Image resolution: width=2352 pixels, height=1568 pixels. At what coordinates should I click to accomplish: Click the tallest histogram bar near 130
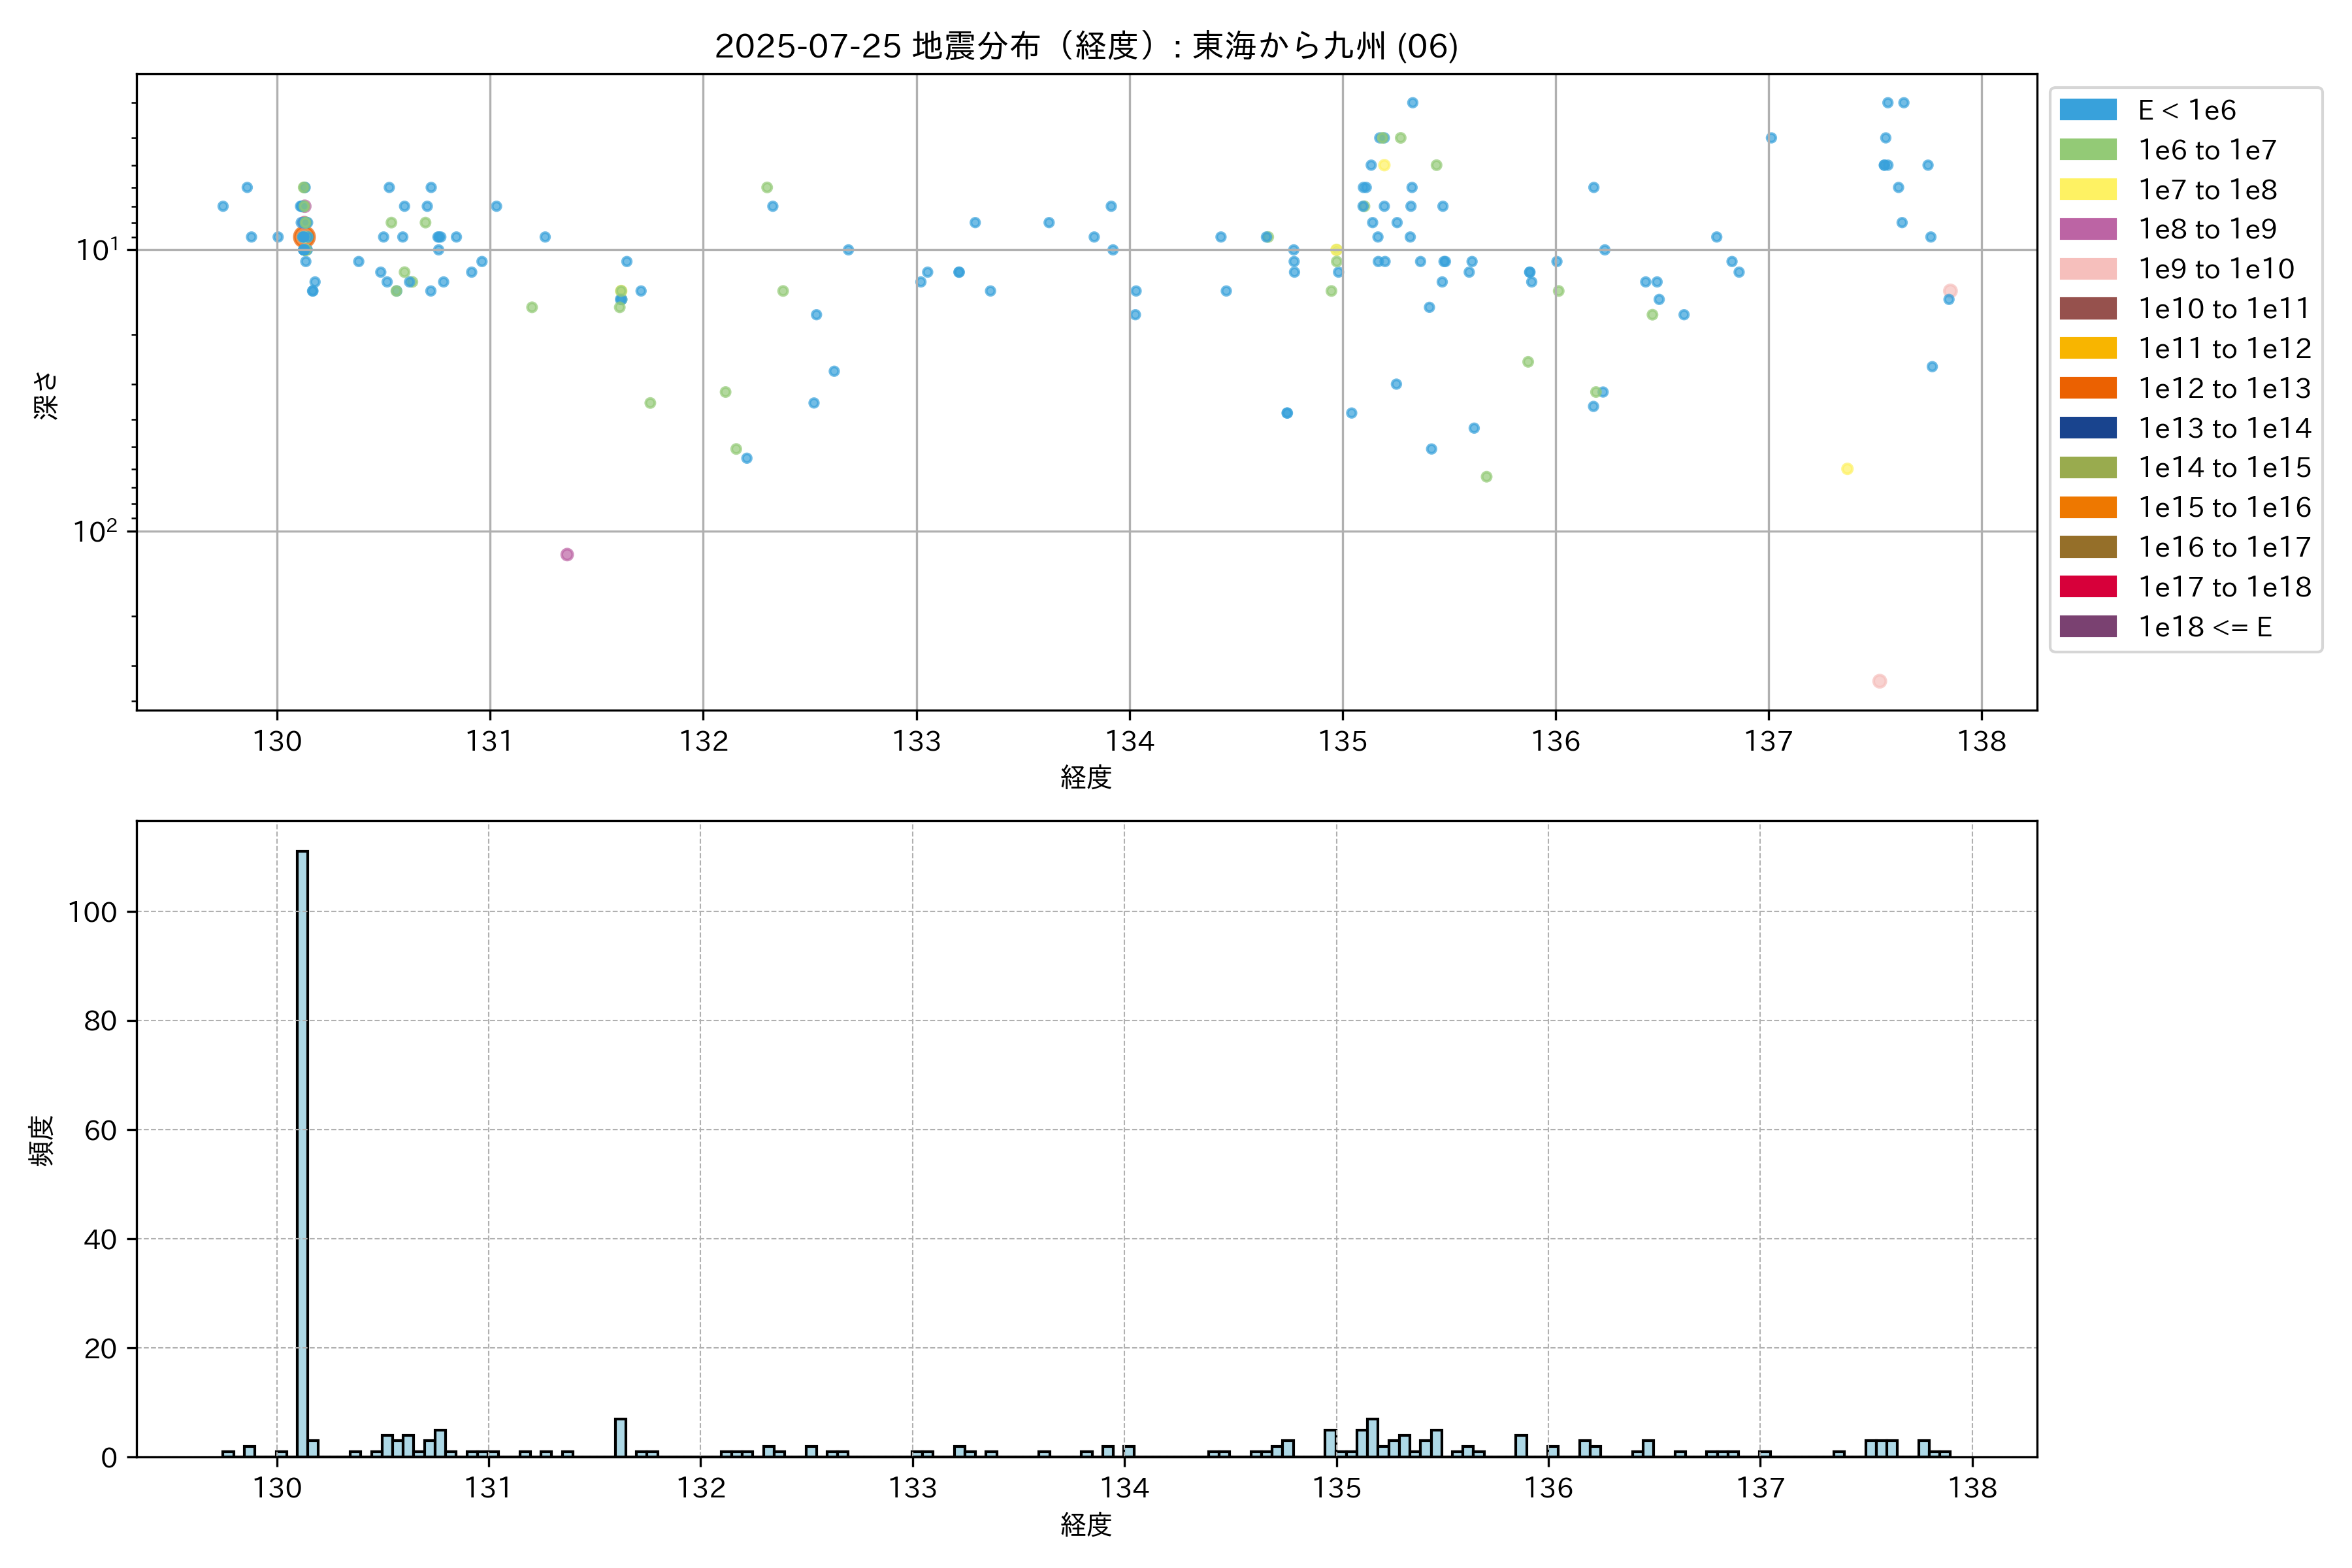[x=302, y=1150]
